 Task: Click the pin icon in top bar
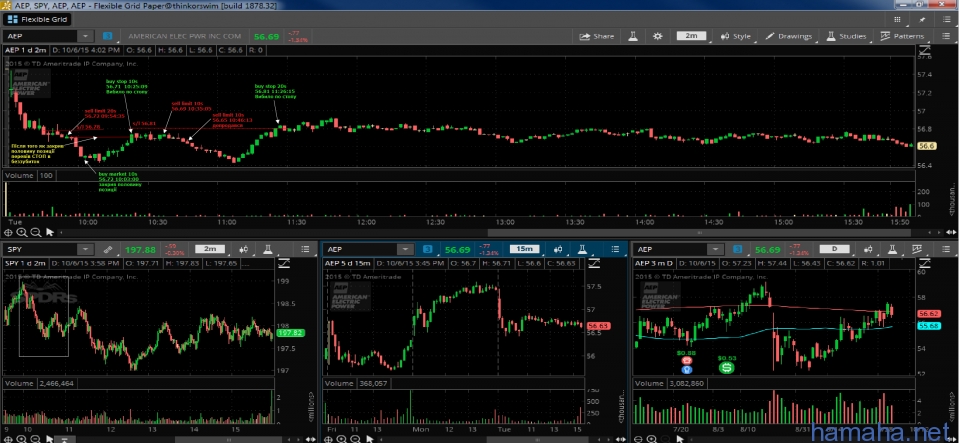pyautogui.click(x=922, y=20)
